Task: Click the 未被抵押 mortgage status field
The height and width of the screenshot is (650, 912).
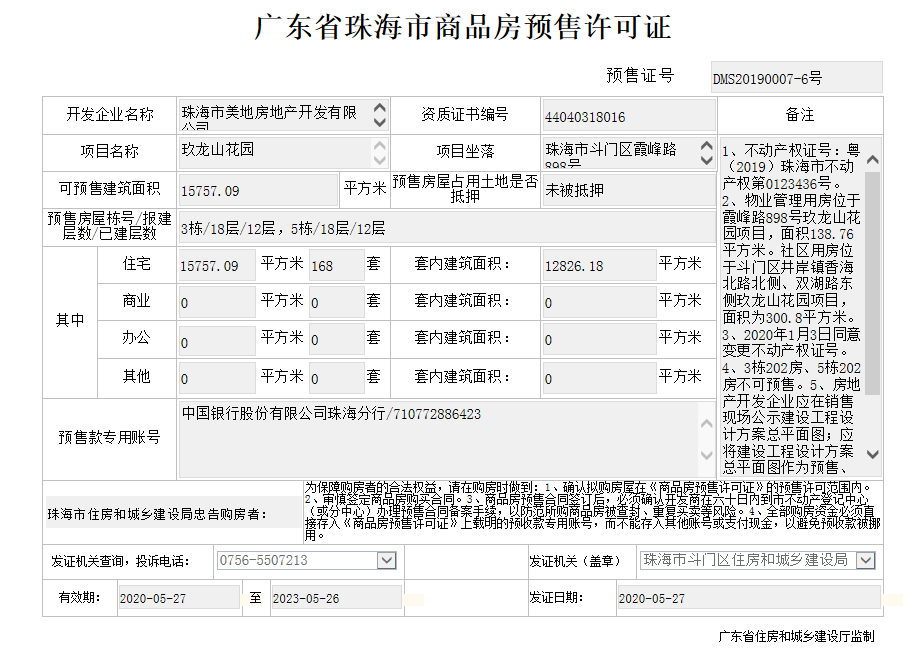Action: 627,190
